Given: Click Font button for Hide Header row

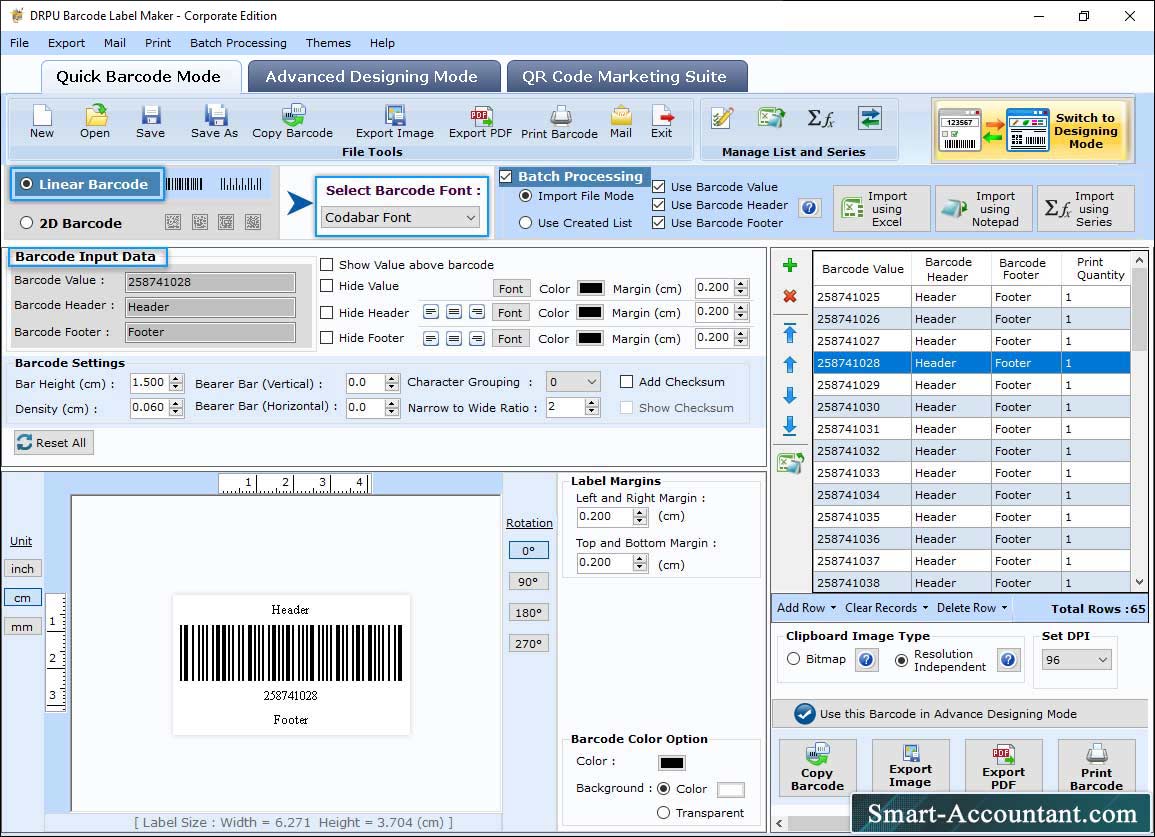Looking at the screenshot, I should tap(510, 312).
